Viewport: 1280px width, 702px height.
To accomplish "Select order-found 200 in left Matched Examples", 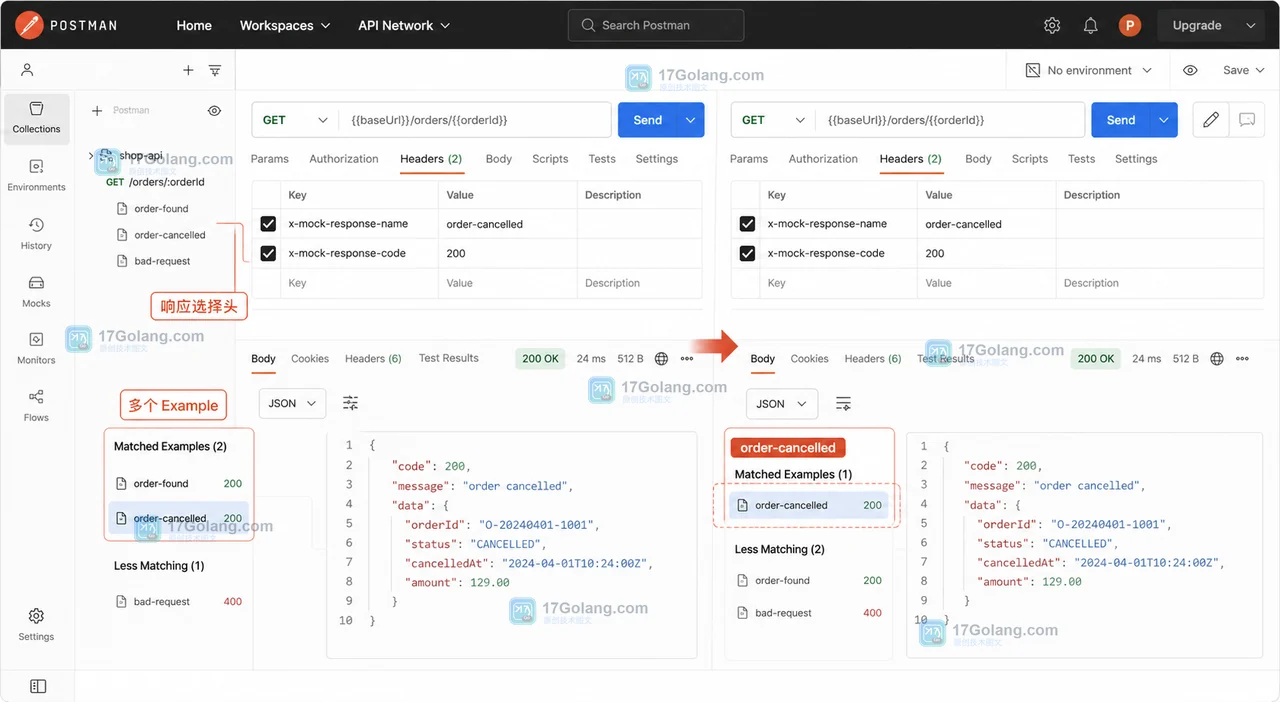I will [178, 483].
